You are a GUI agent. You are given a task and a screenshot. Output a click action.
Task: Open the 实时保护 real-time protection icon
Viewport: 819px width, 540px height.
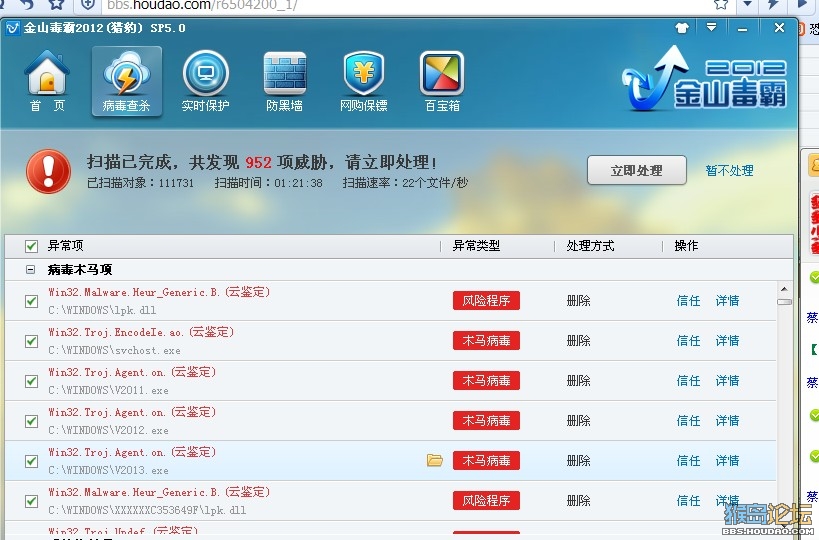click(x=205, y=81)
